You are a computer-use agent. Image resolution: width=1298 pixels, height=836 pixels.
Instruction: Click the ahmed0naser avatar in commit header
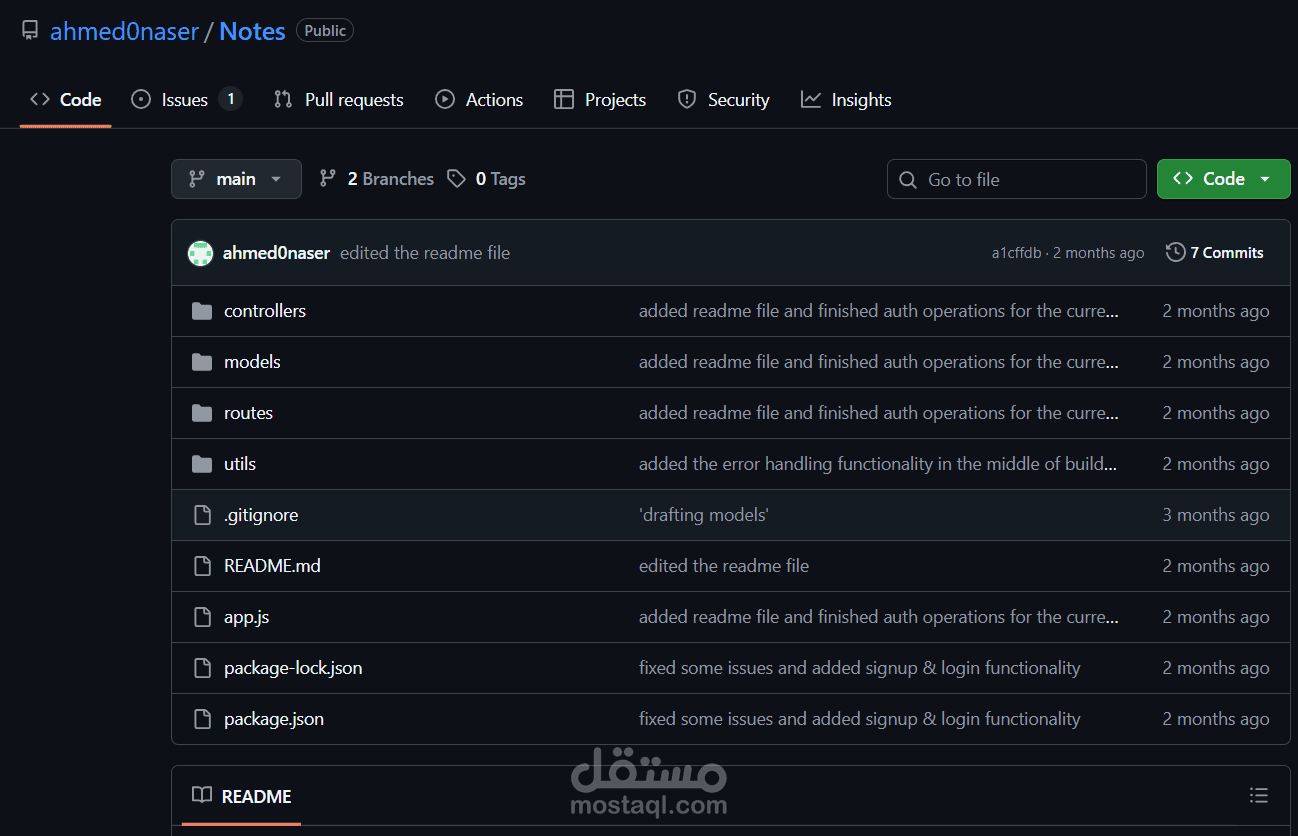coord(201,253)
